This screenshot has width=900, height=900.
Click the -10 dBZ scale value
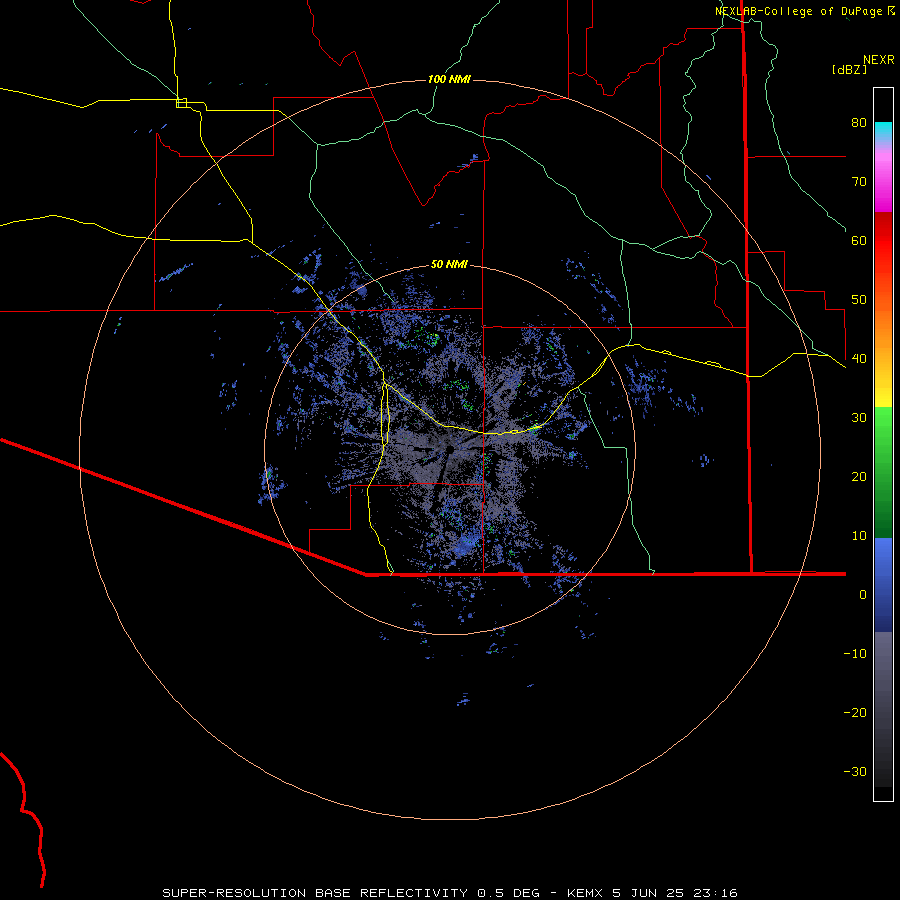click(x=855, y=654)
